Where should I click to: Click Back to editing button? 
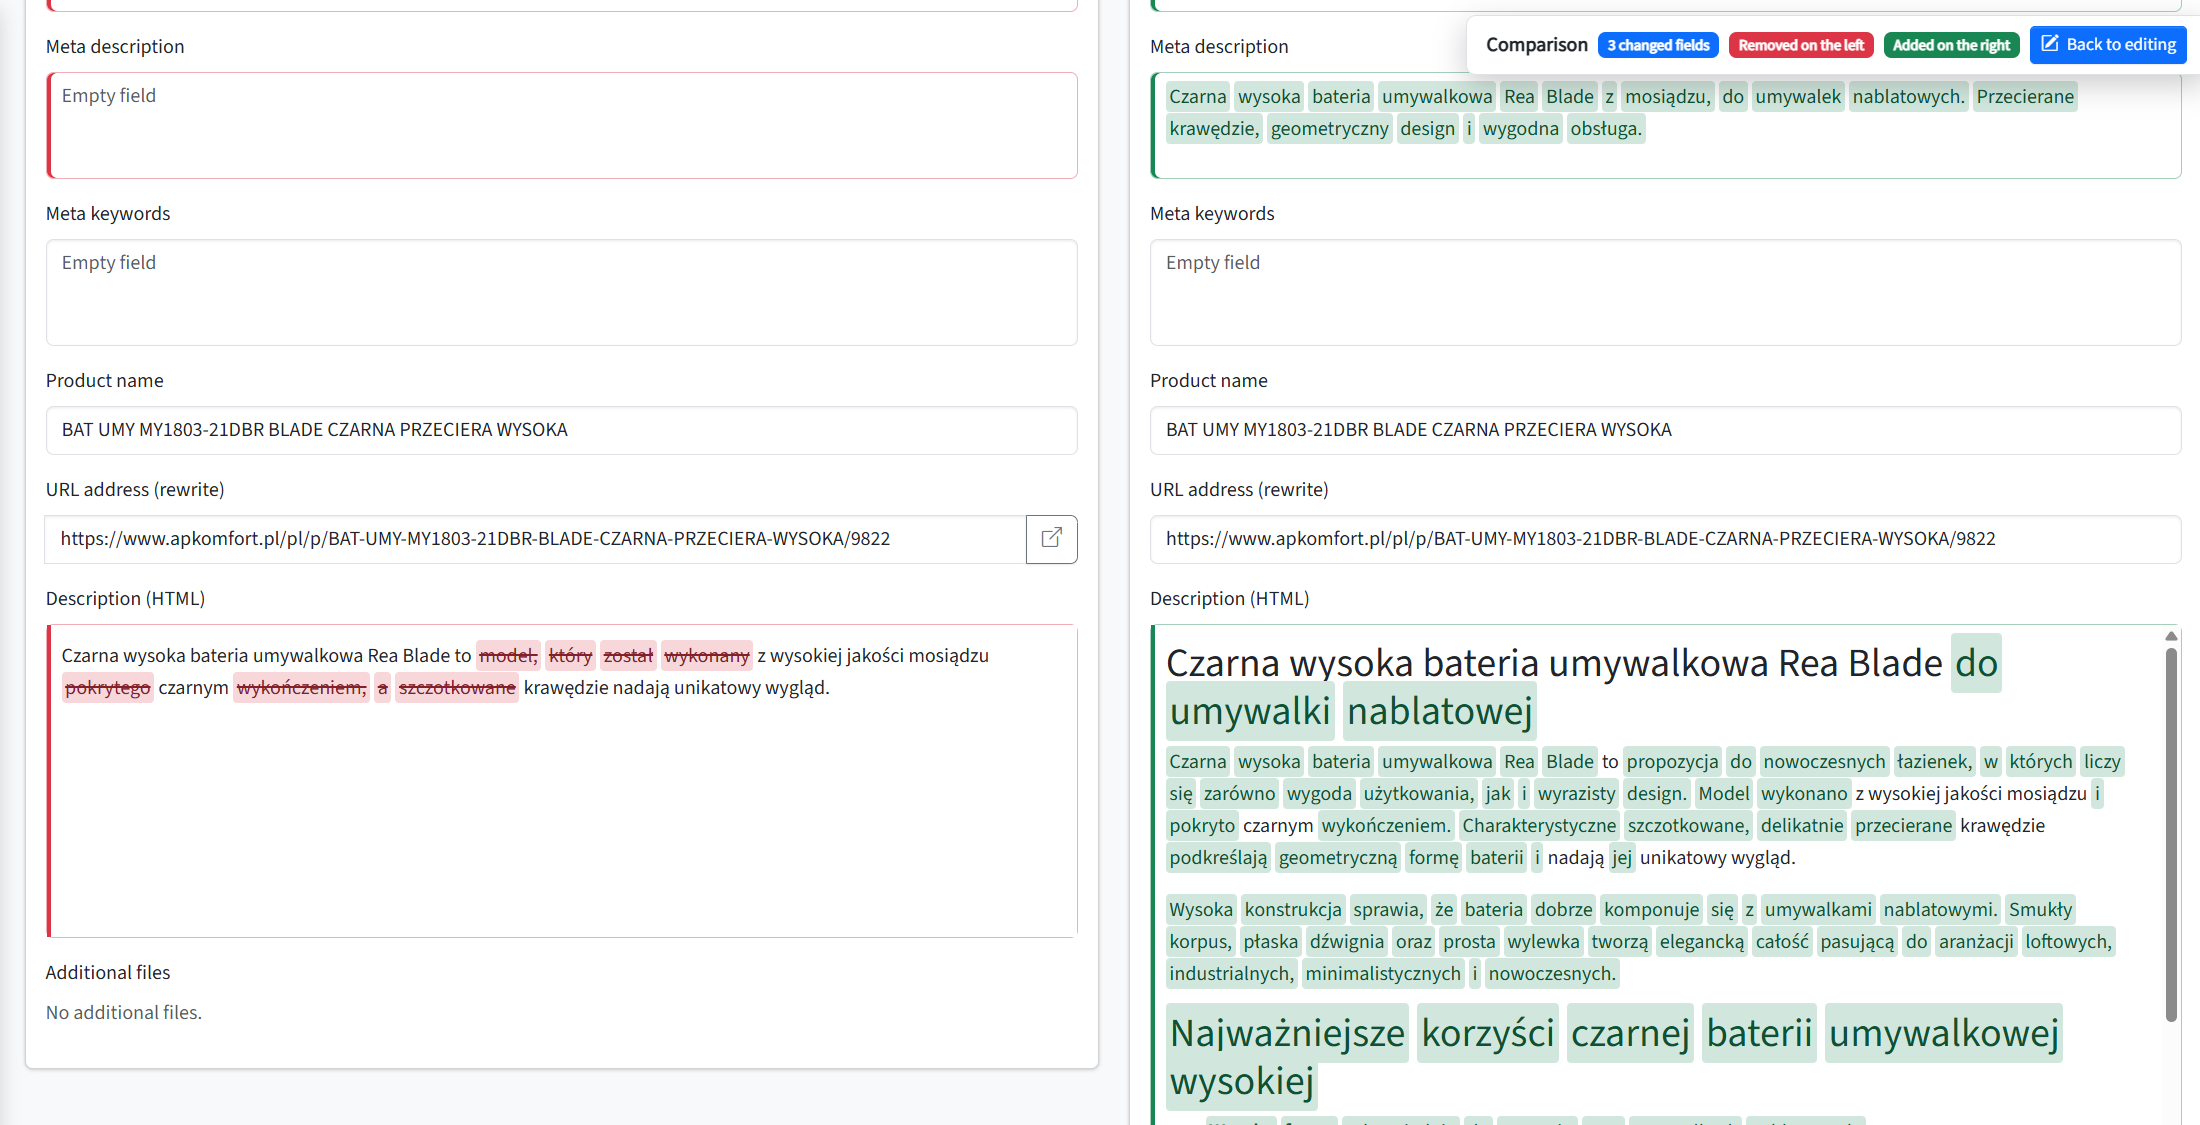[2108, 45]
